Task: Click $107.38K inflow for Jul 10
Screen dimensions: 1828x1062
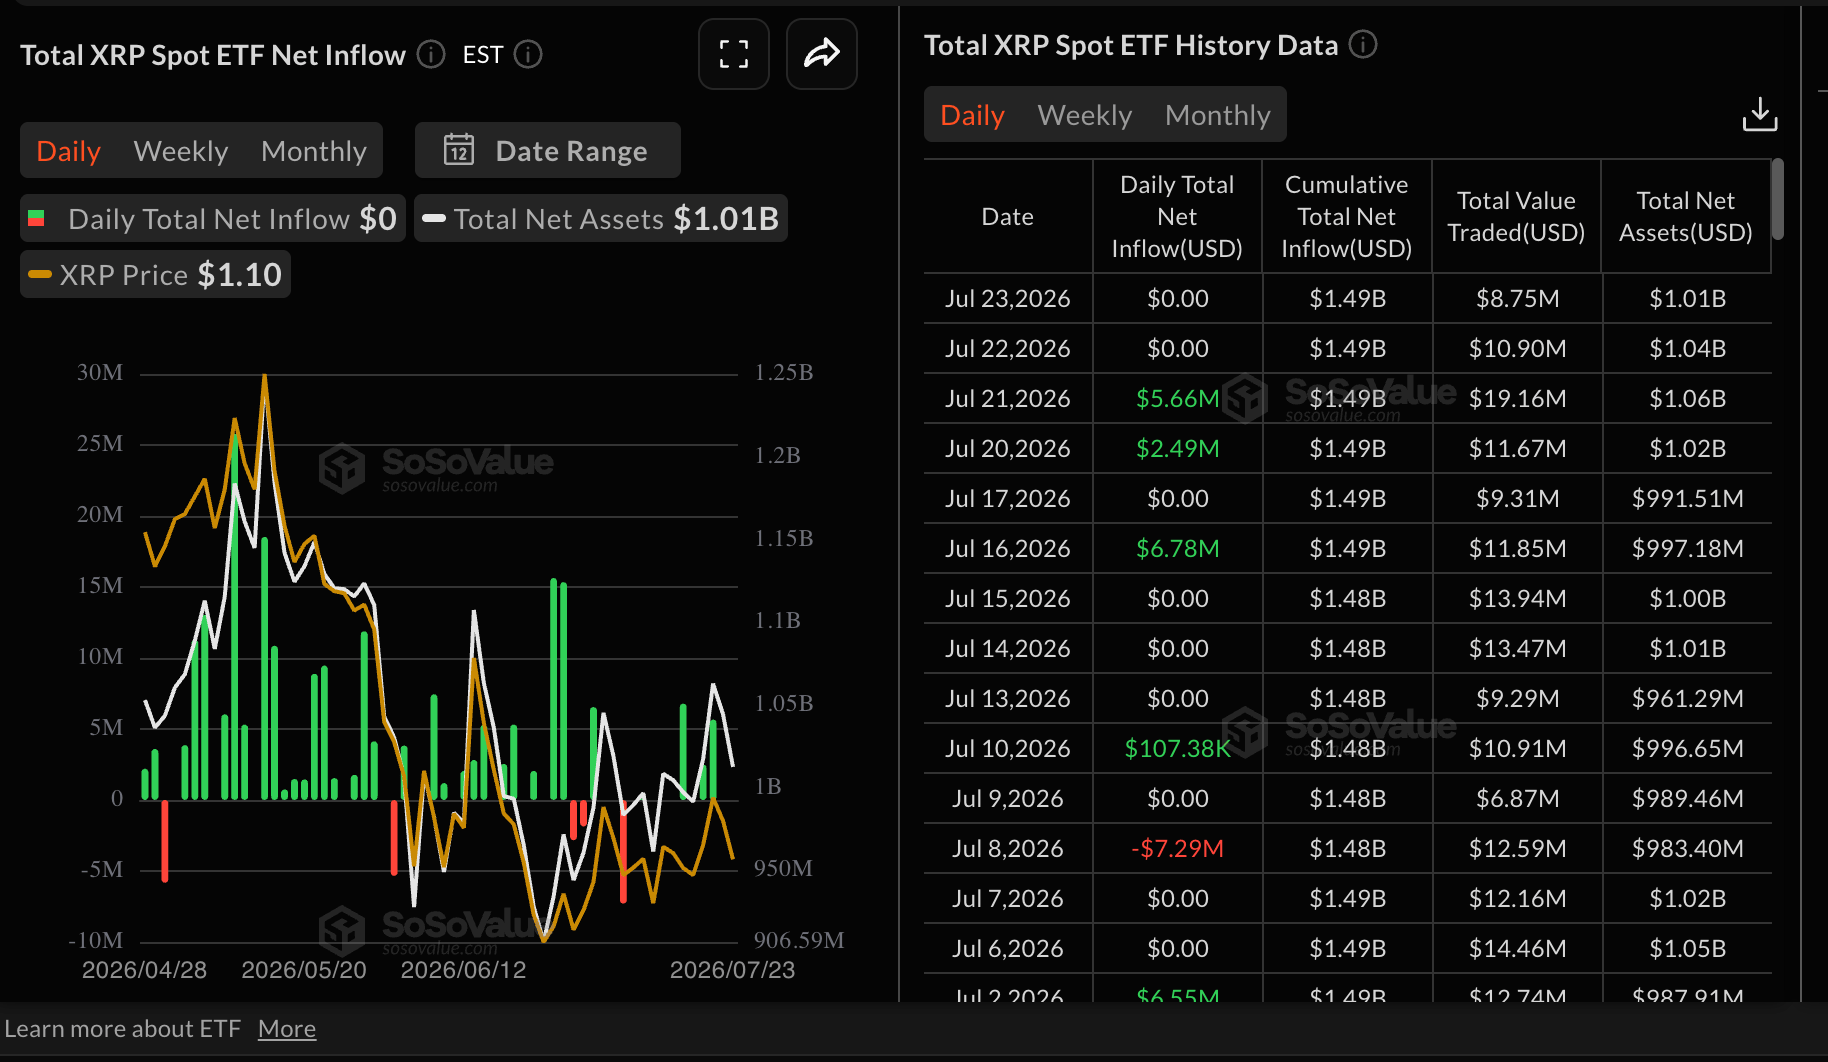Action: coord(1178,748)
